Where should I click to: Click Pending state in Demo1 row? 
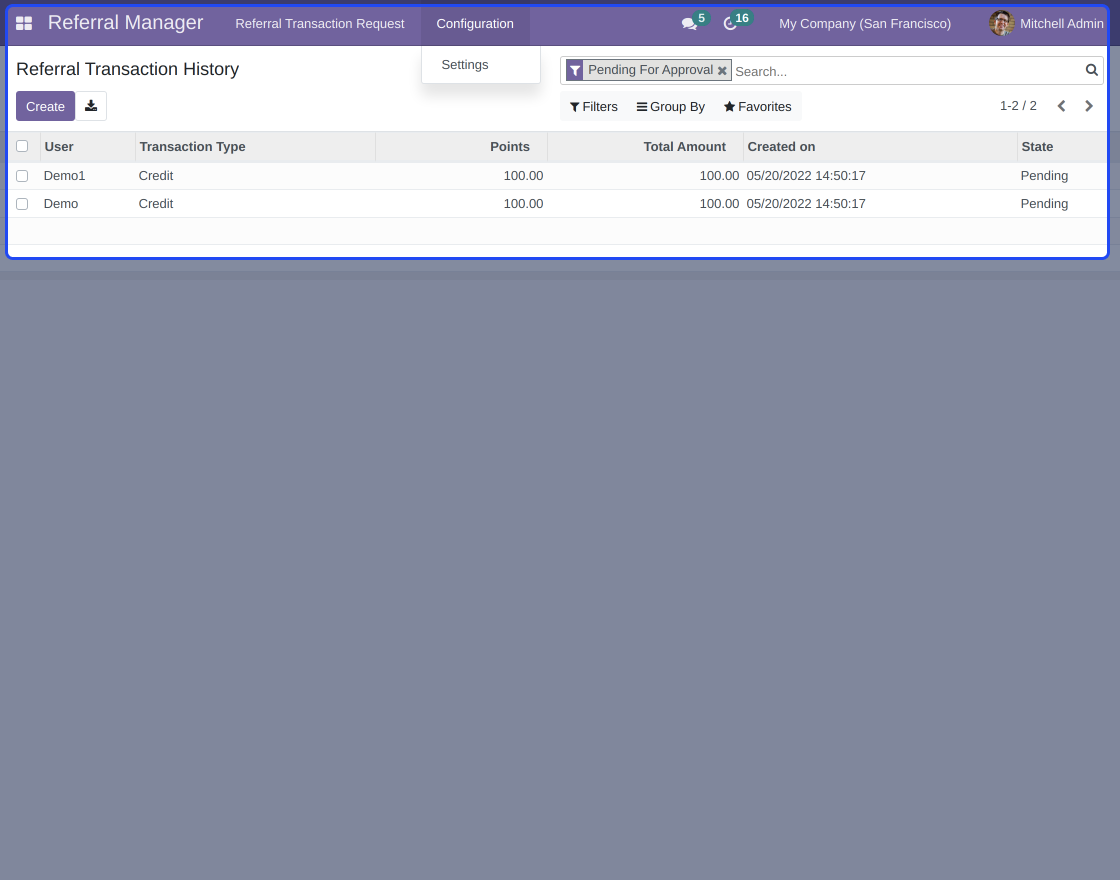(1044, 176)
